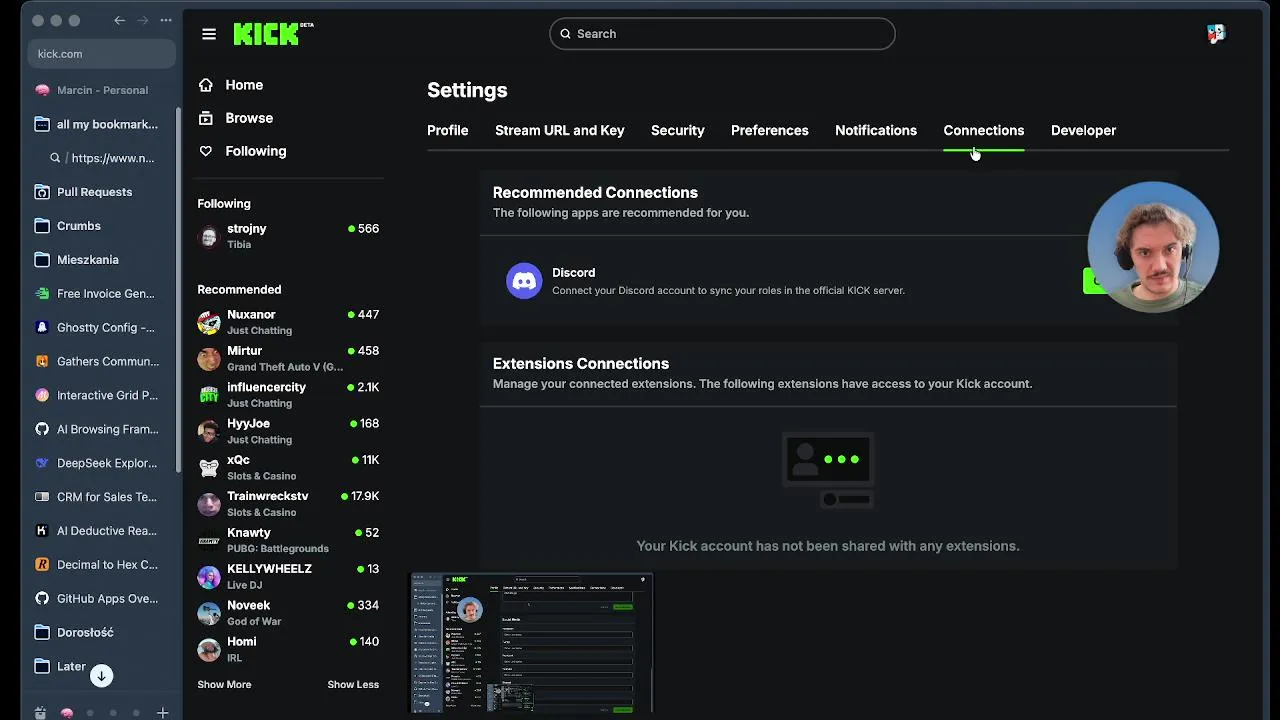Screen dimensions: 1280x720
Task: Click strojny's channel avatar
Action: click(x=209, y=236)
